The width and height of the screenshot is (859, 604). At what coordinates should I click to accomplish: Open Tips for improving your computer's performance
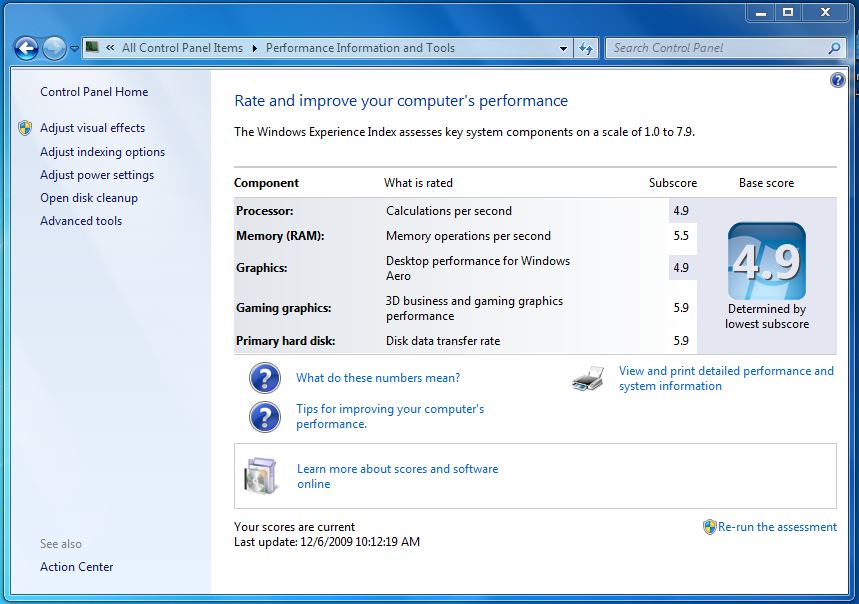click(390, 416)
